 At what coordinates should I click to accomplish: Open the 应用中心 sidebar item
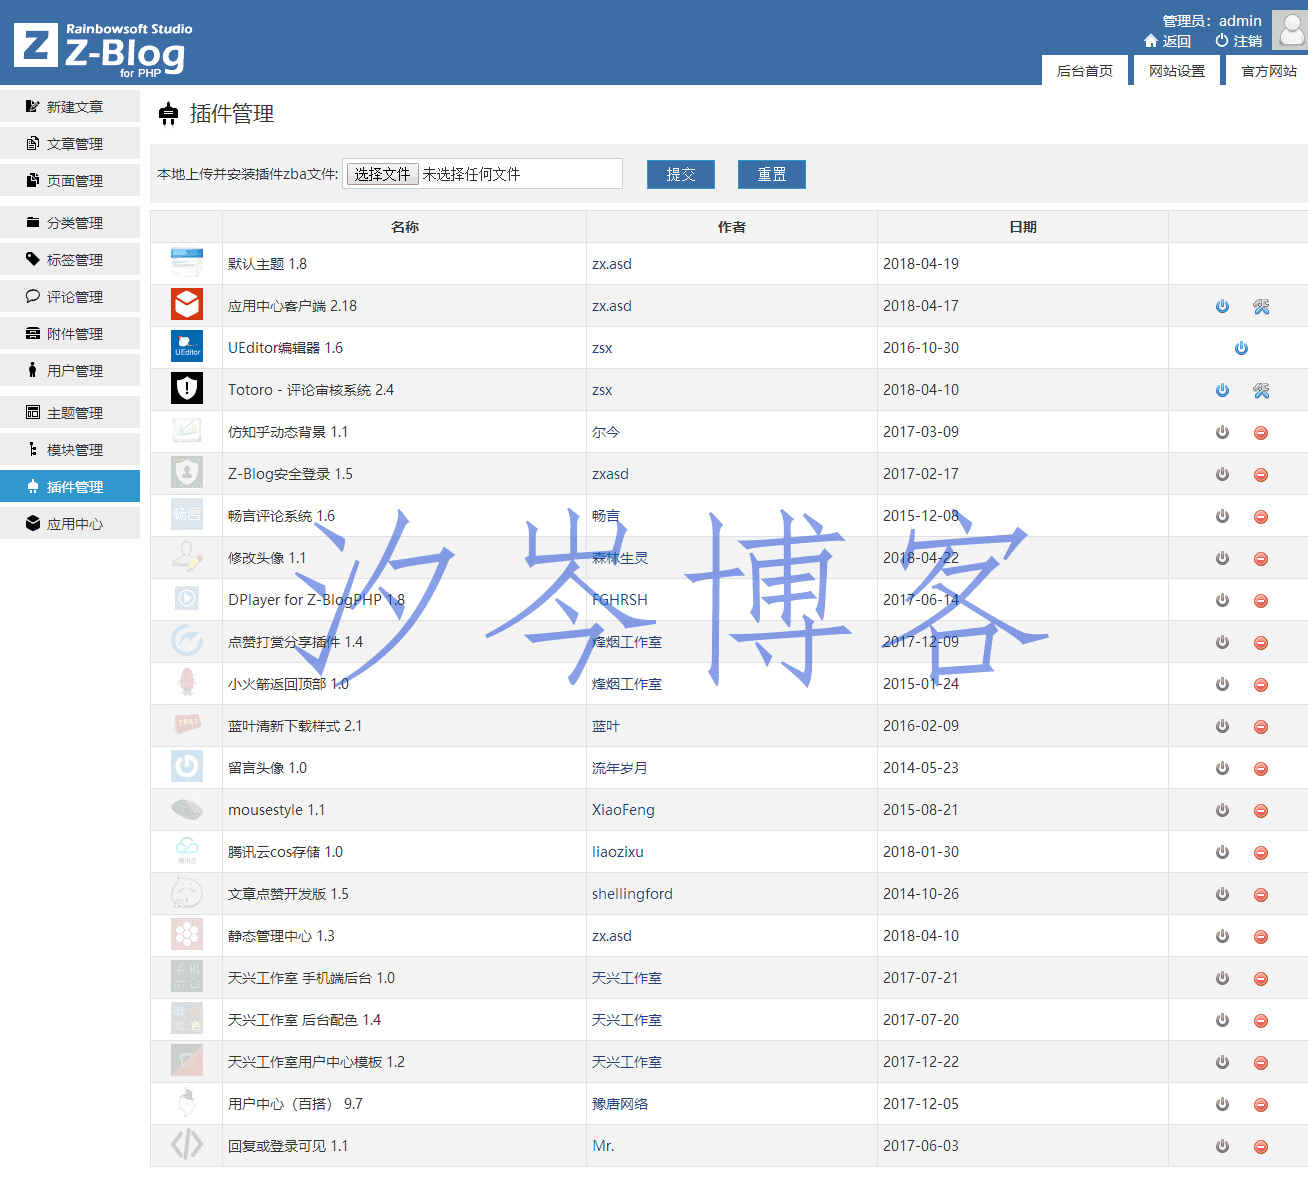70,524
